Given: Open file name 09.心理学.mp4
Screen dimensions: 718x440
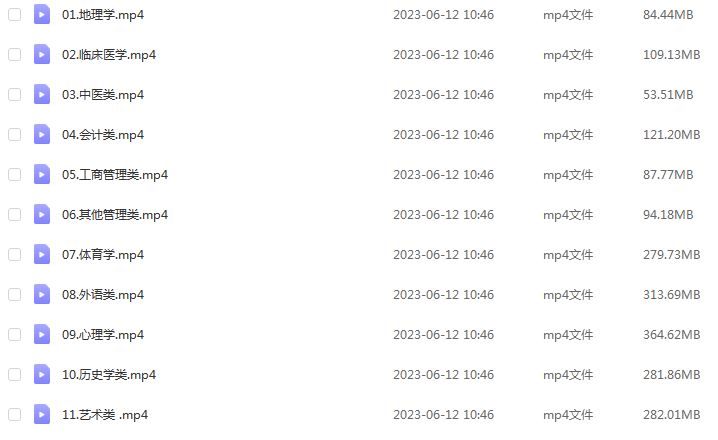Looking at the screenshot, I should tap(103, 335).
